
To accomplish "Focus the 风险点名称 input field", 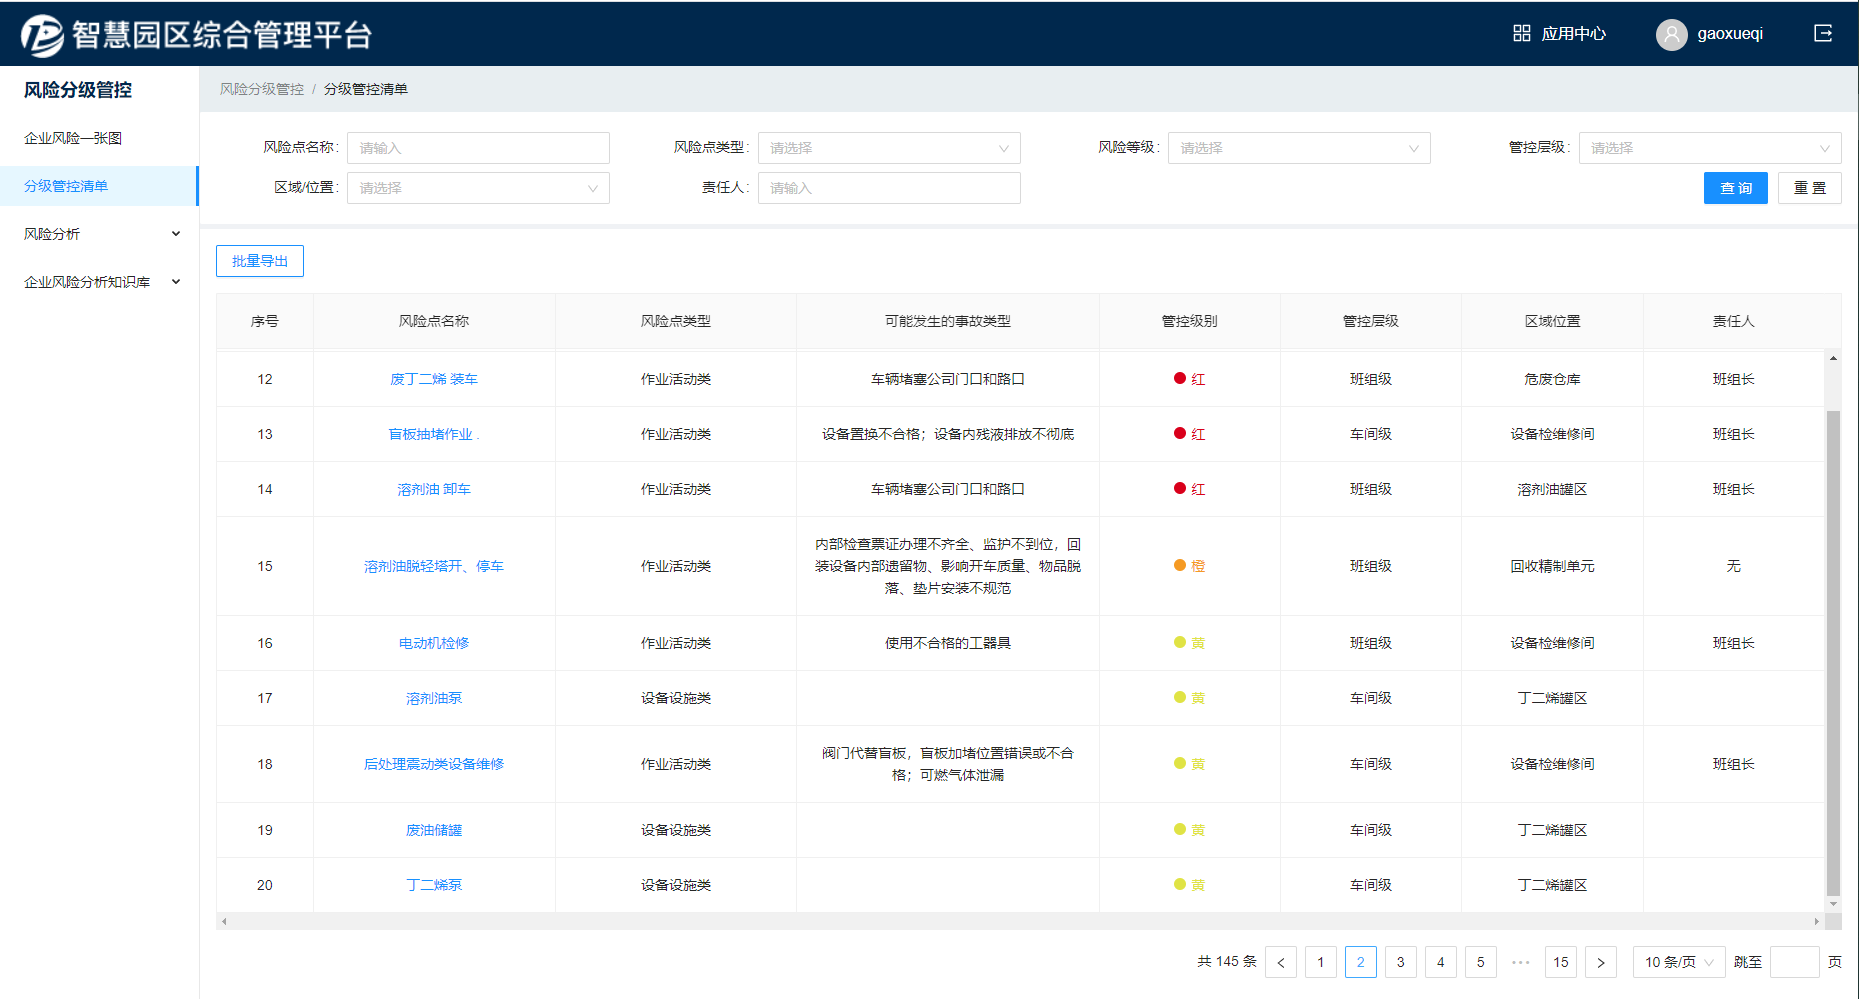I will point(478,148).
